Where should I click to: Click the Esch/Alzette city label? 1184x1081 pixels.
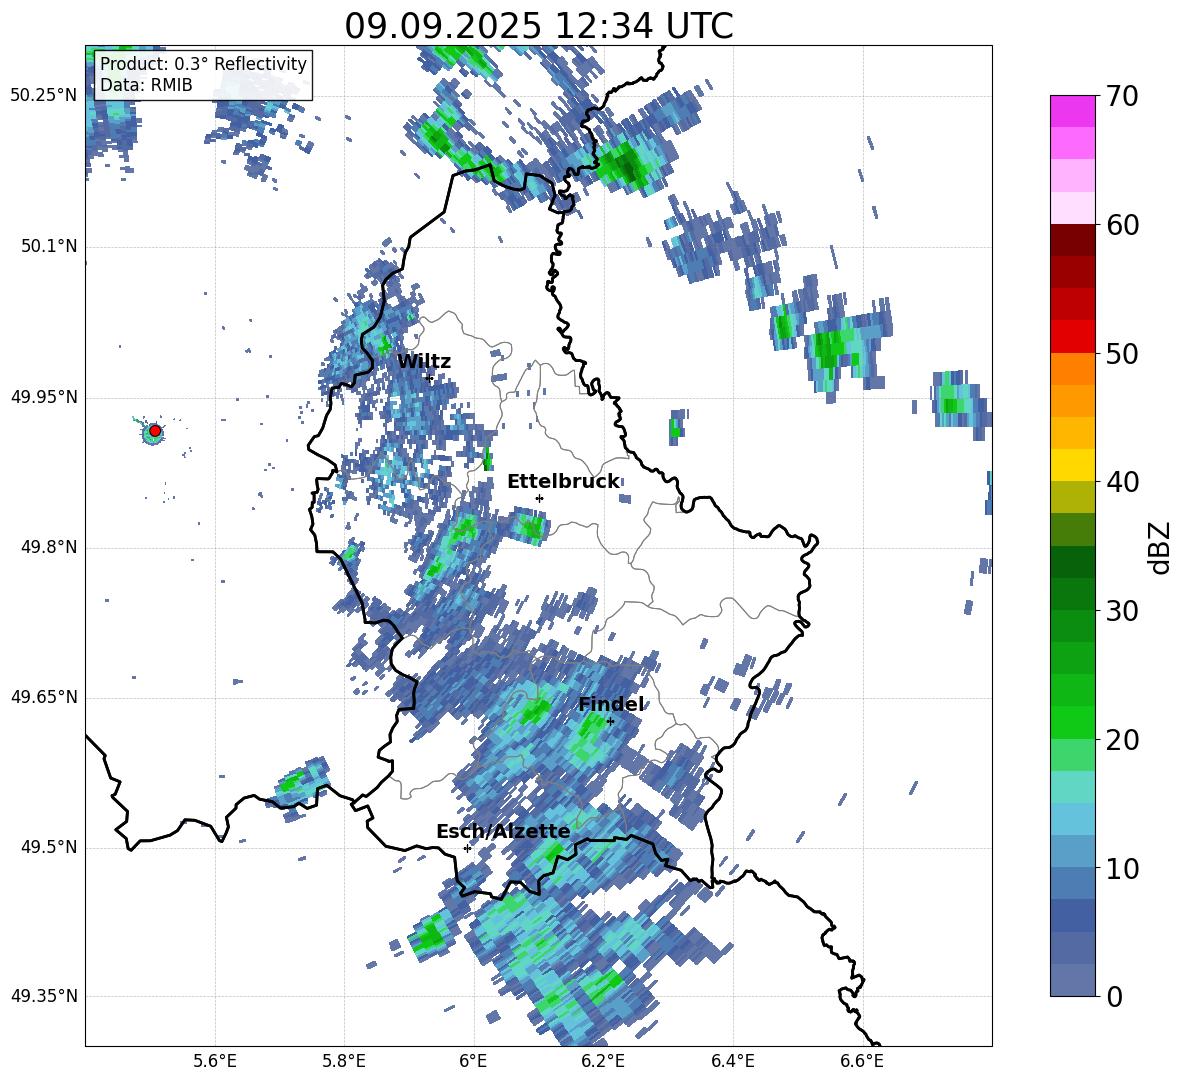(x=503, y=832)
